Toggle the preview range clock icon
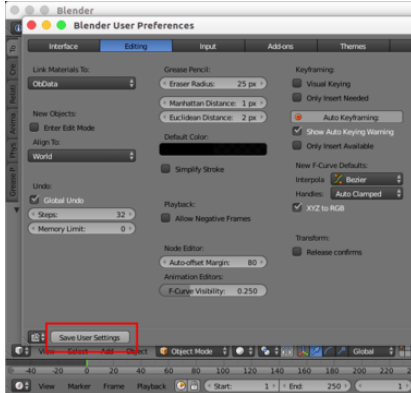The width and height of the screenshot is (411, 393). coord(180,386)
